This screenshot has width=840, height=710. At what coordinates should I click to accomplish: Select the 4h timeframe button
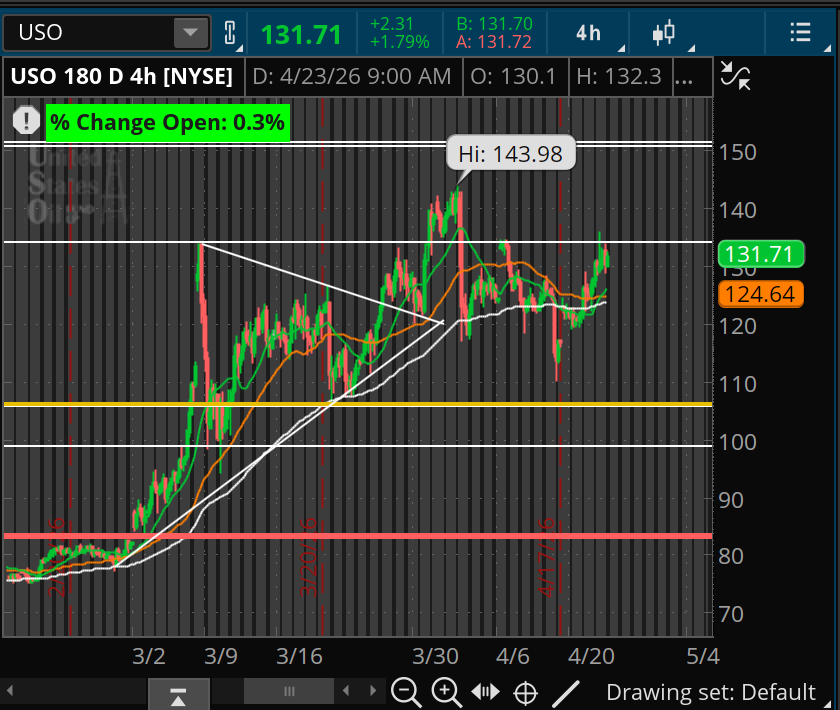pos(588,33)
